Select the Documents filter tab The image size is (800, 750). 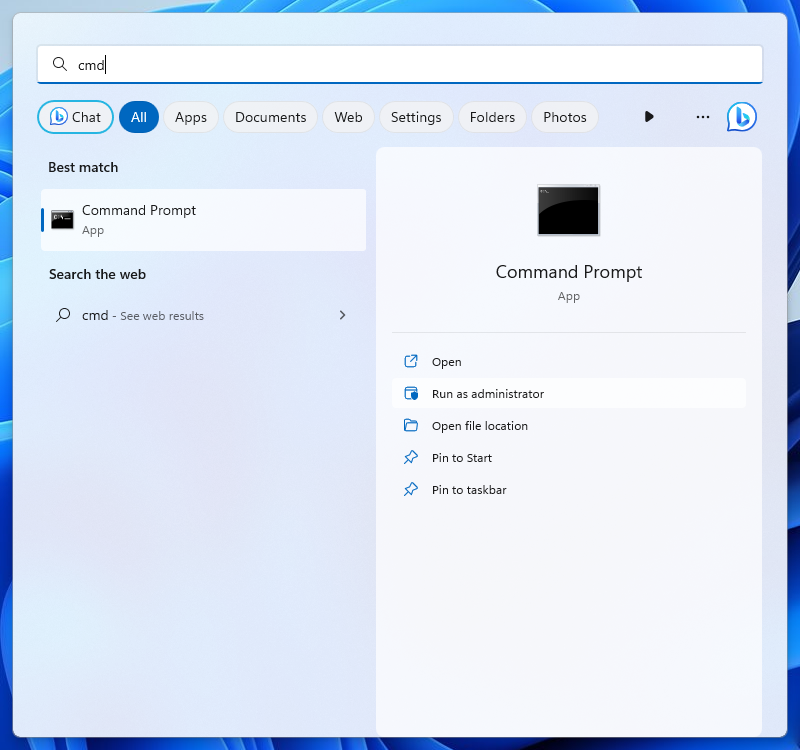(270, 117)
